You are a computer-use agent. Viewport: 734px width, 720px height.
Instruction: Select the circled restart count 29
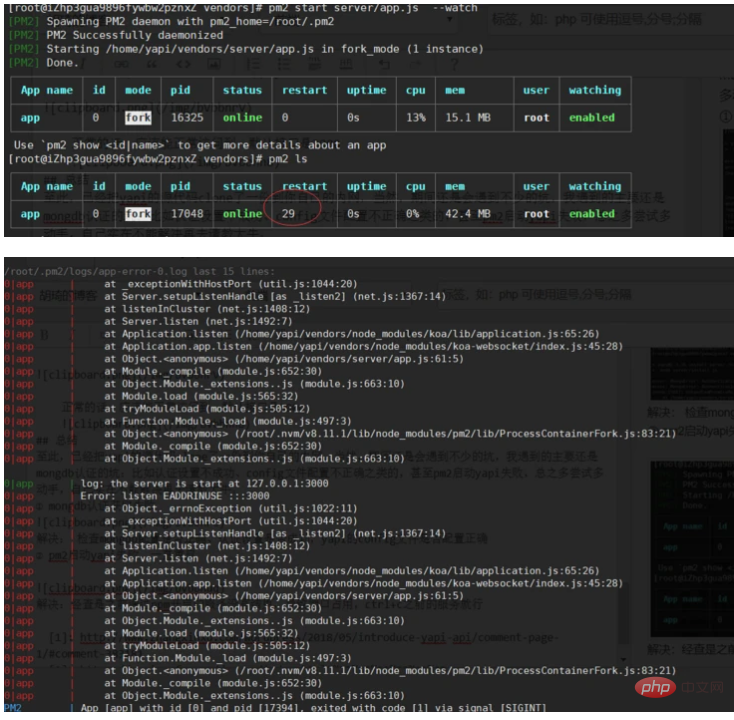click(288, 214)
